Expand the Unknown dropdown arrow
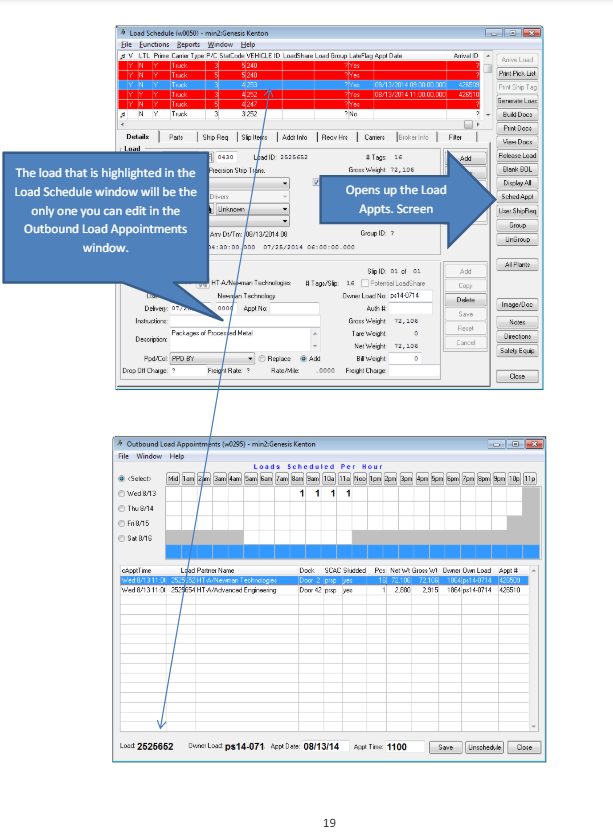This screenshot has height=833, width=613. pyautogui.click(x=285, y=209)
